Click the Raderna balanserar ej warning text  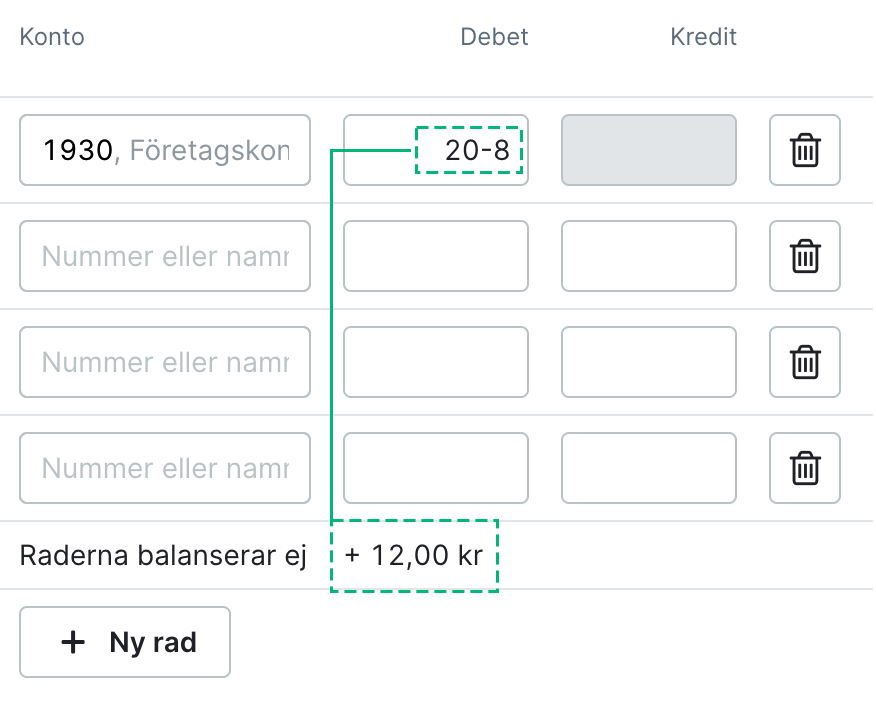coord(163,554)
